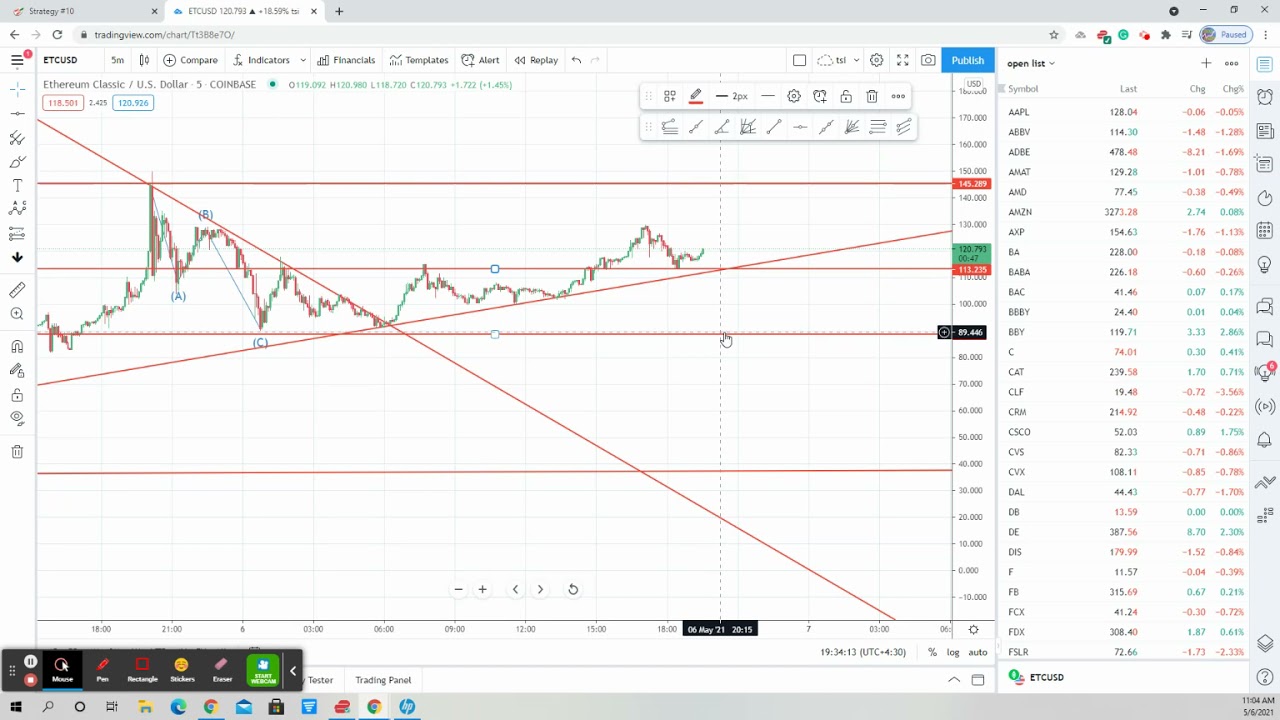Select AMZN row in the watchlist
The image size is (1280, 720).
coord(1125,212)
